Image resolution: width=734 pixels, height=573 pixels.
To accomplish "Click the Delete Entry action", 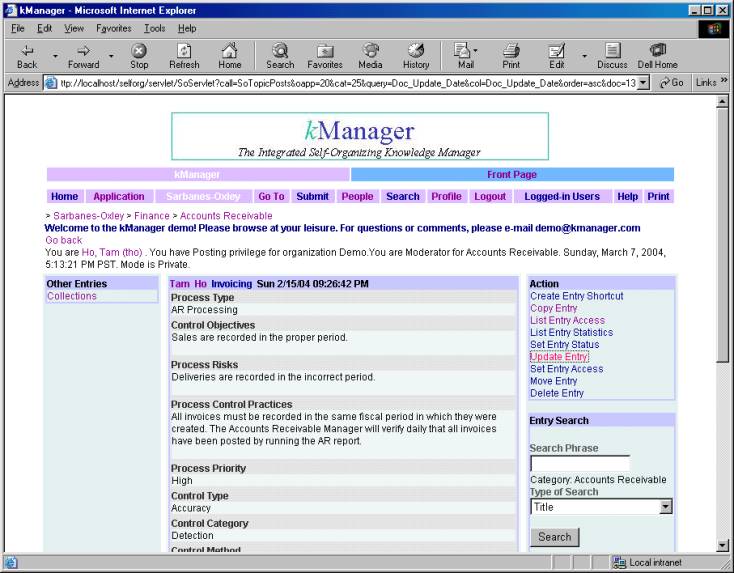I will 557,393.
